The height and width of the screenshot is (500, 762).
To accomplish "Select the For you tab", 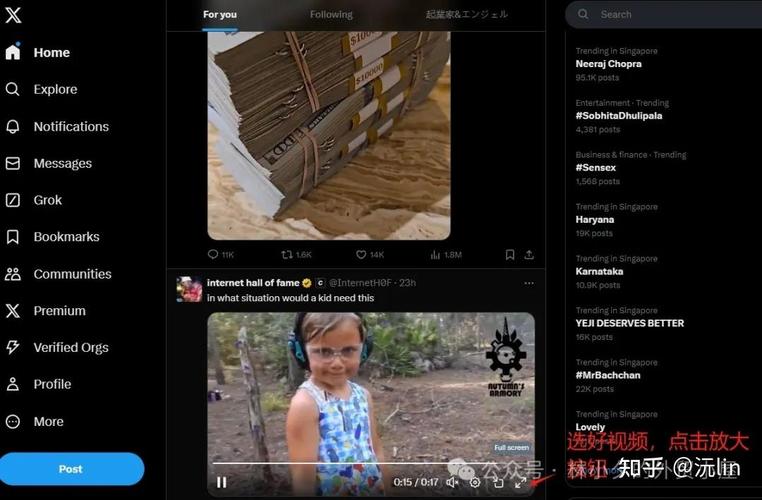I will click(220, 15).
